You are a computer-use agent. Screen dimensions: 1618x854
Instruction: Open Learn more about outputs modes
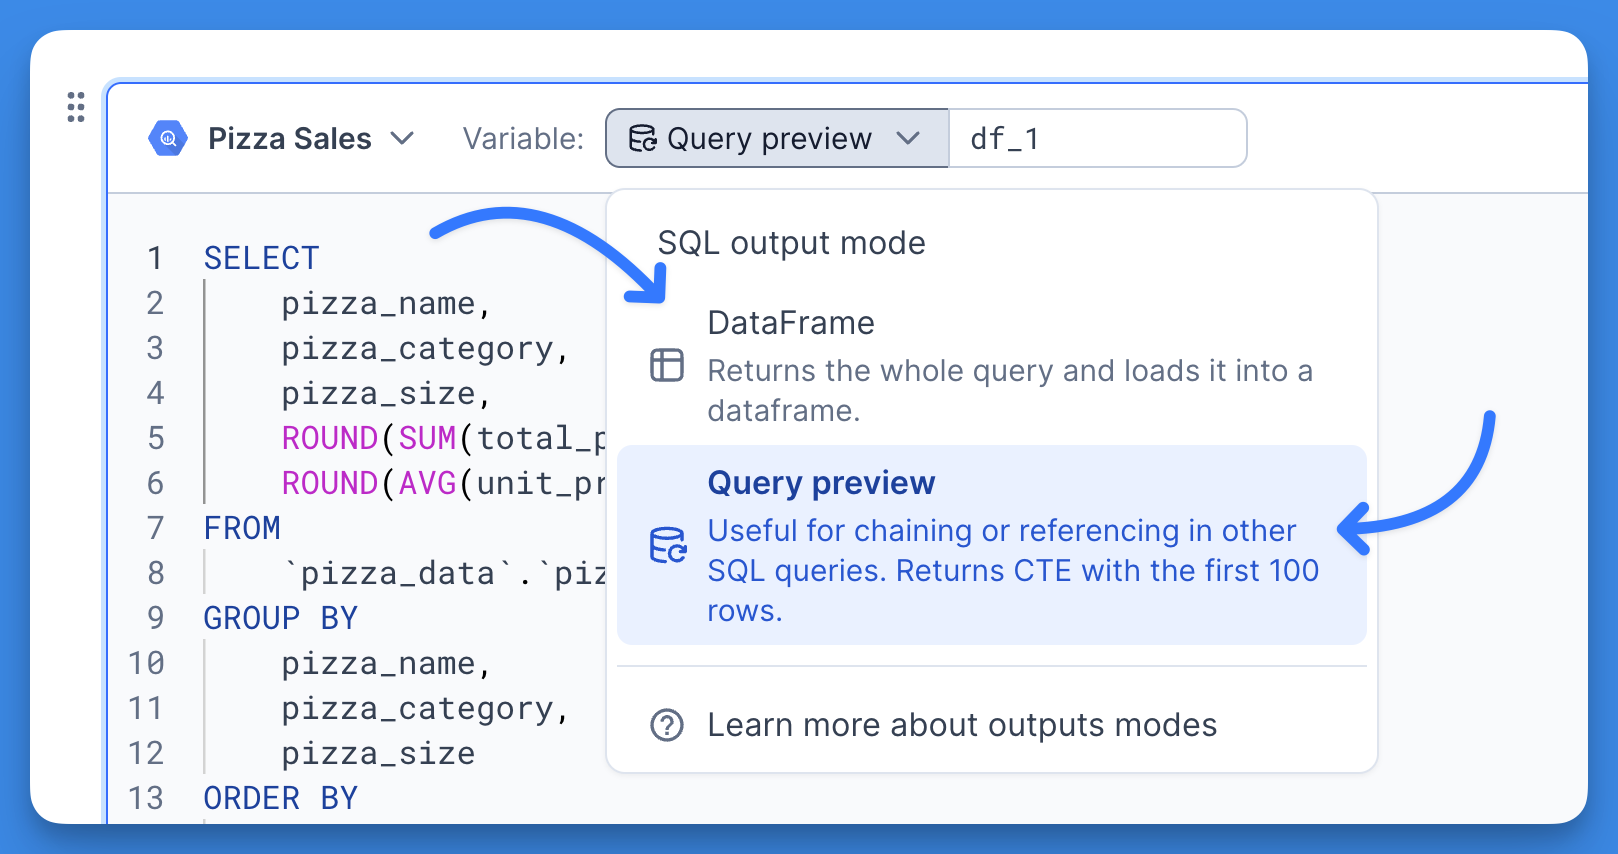(x=962, y=725)
